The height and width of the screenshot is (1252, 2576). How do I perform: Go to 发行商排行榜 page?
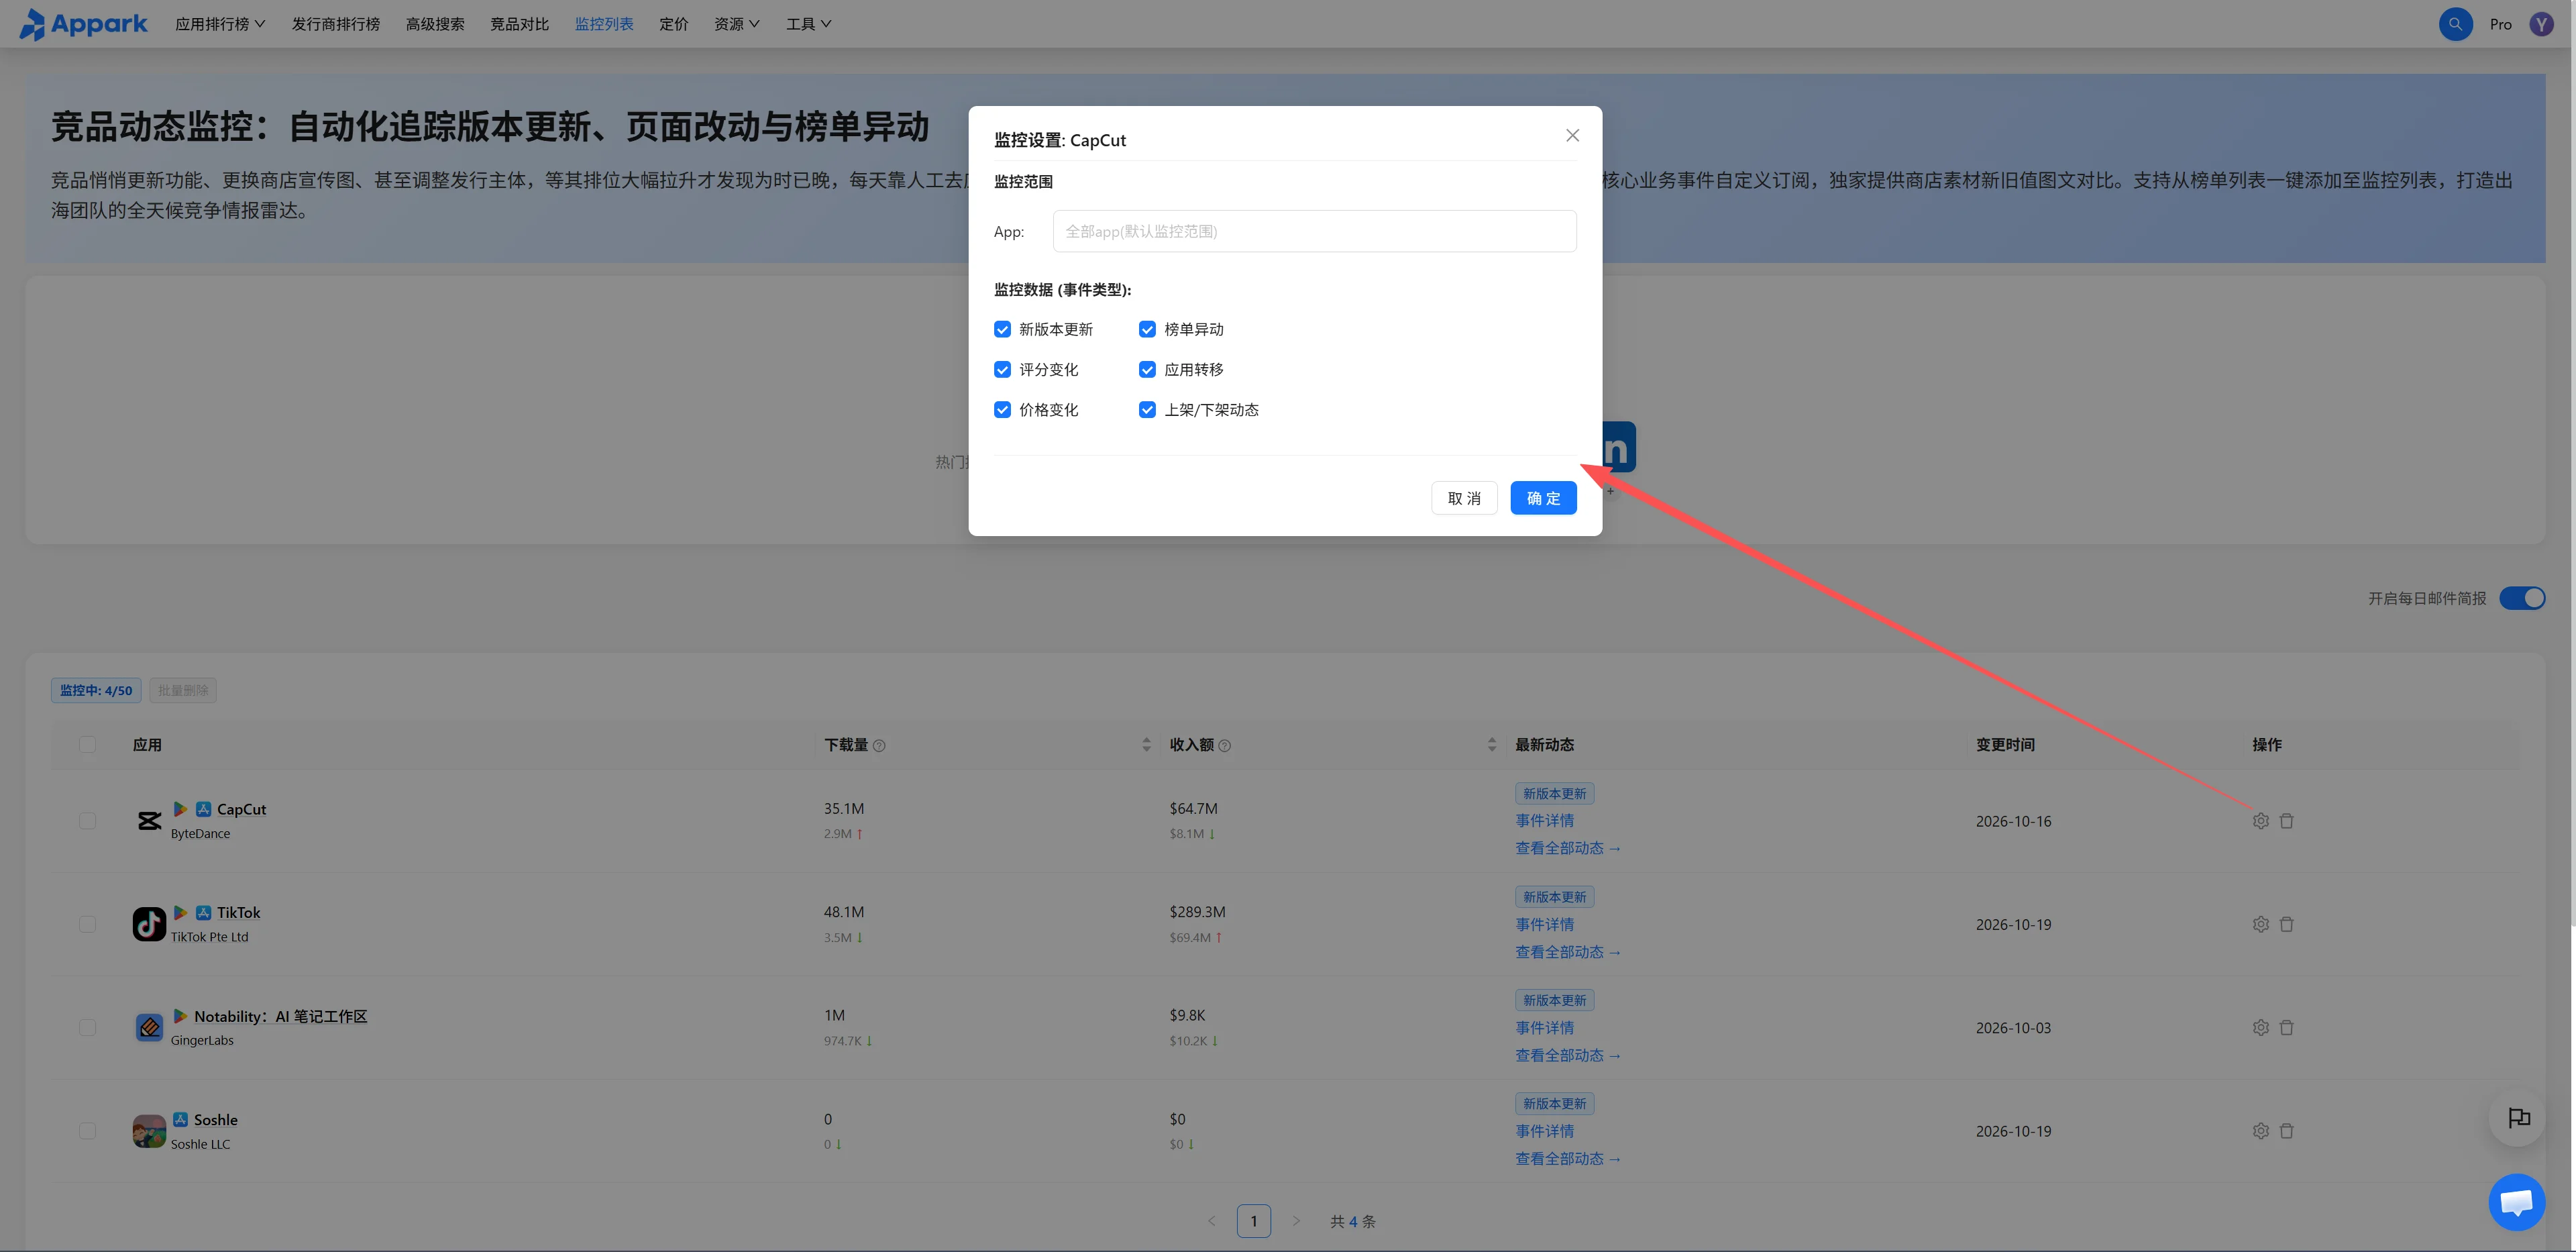(336, 24)
